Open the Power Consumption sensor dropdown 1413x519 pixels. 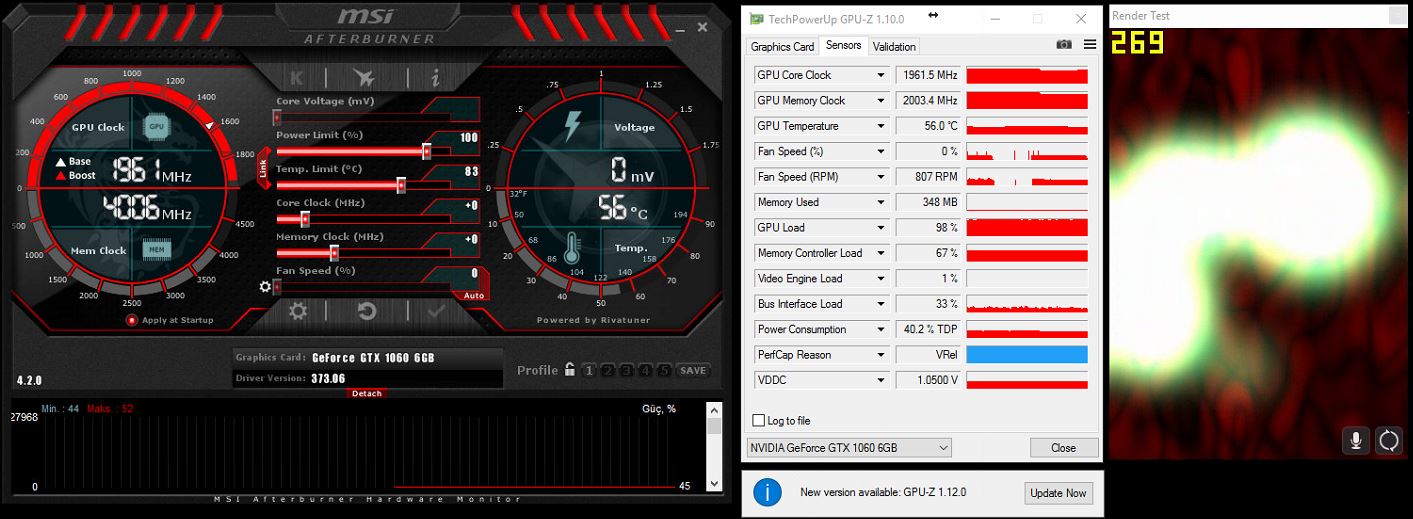(881, 329)
